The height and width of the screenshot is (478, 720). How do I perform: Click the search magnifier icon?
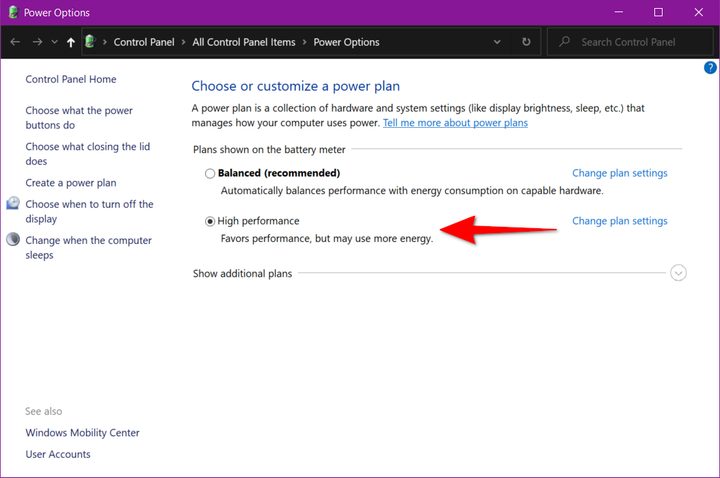(x=564, y=42)
